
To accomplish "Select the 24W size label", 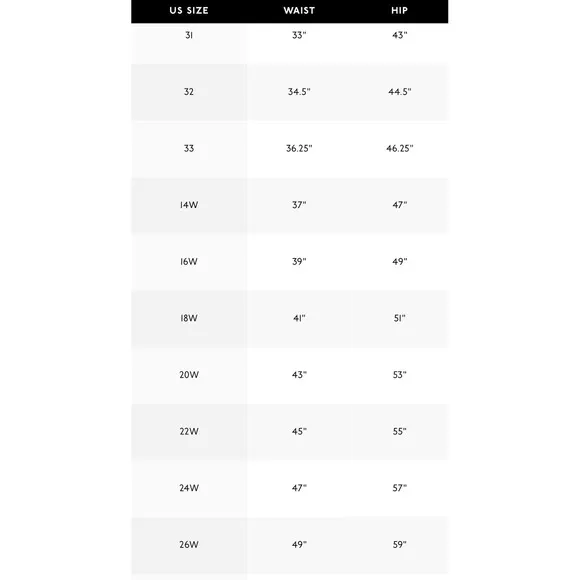I will [189, 488].
